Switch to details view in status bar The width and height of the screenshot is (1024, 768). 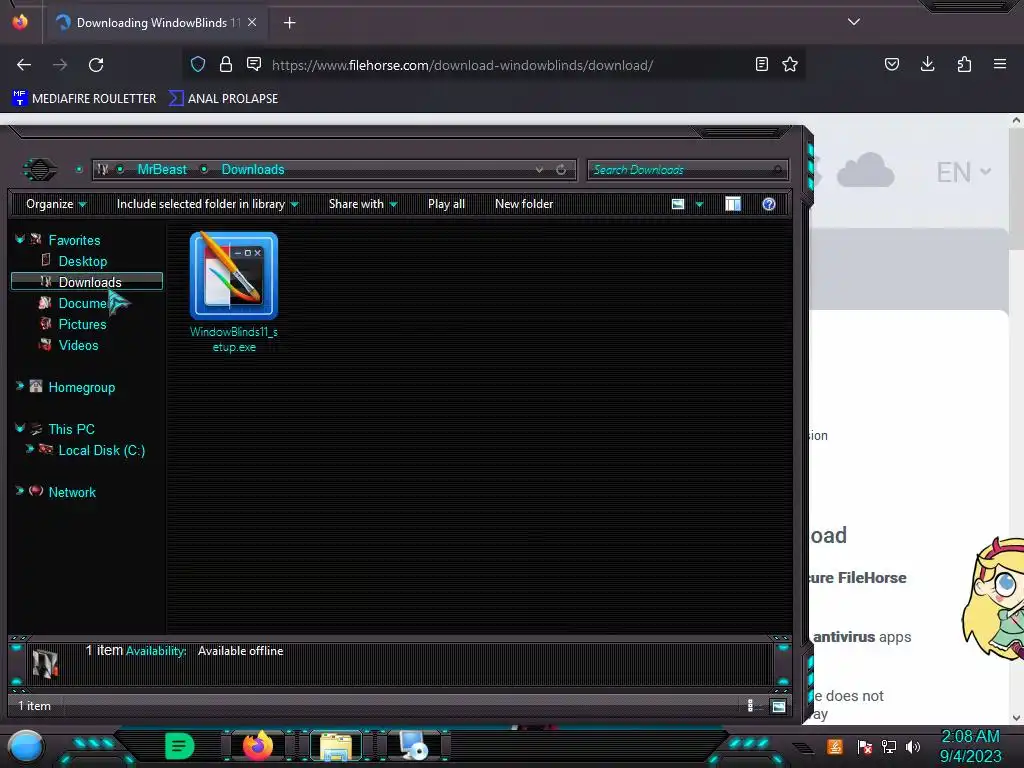tap(750, 705)
